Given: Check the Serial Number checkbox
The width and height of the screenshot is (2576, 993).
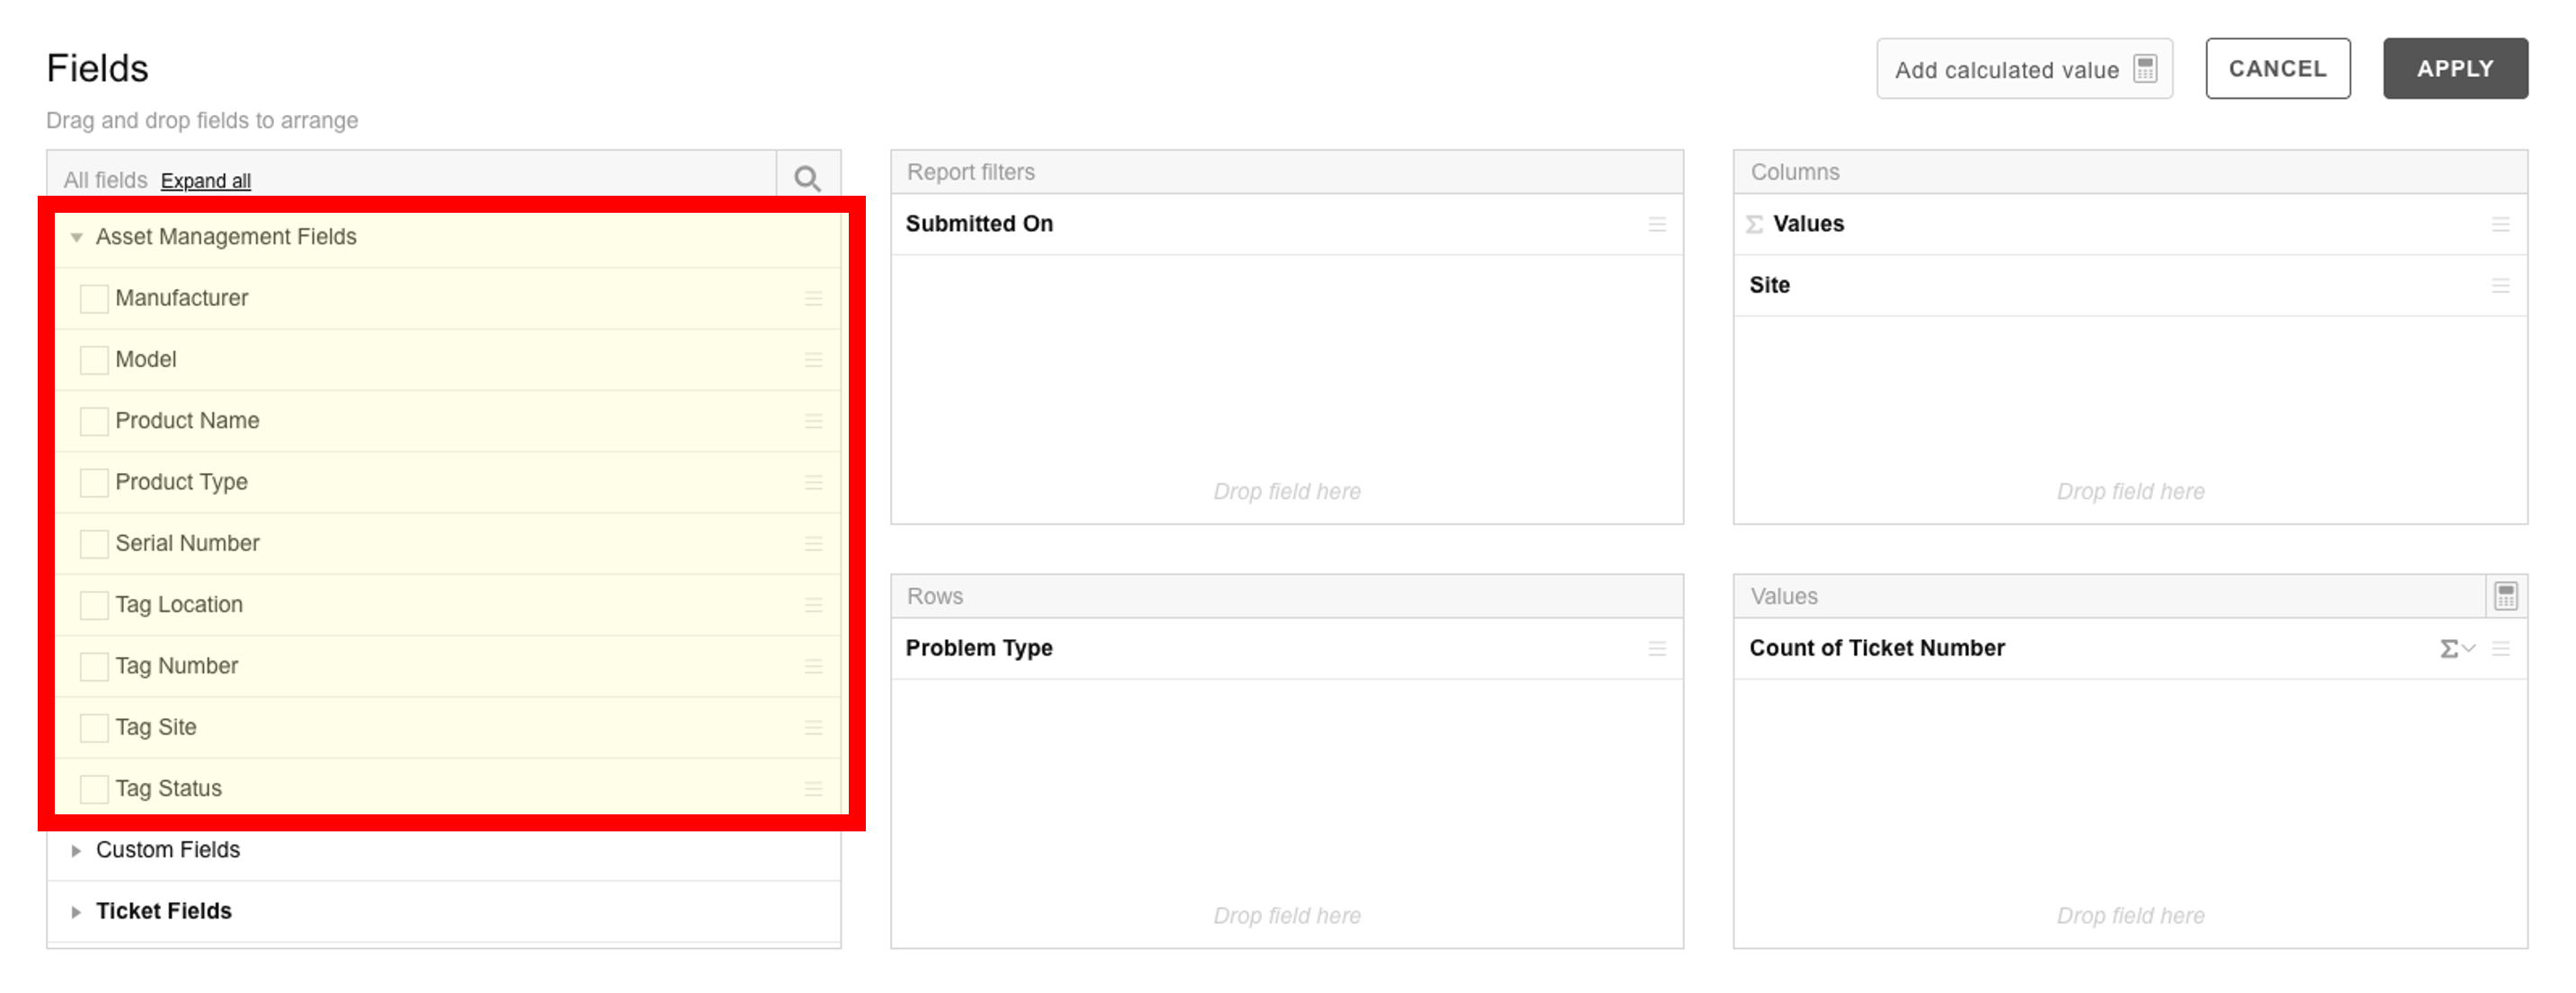Looking at the screenshot, I should pos(94,543).
